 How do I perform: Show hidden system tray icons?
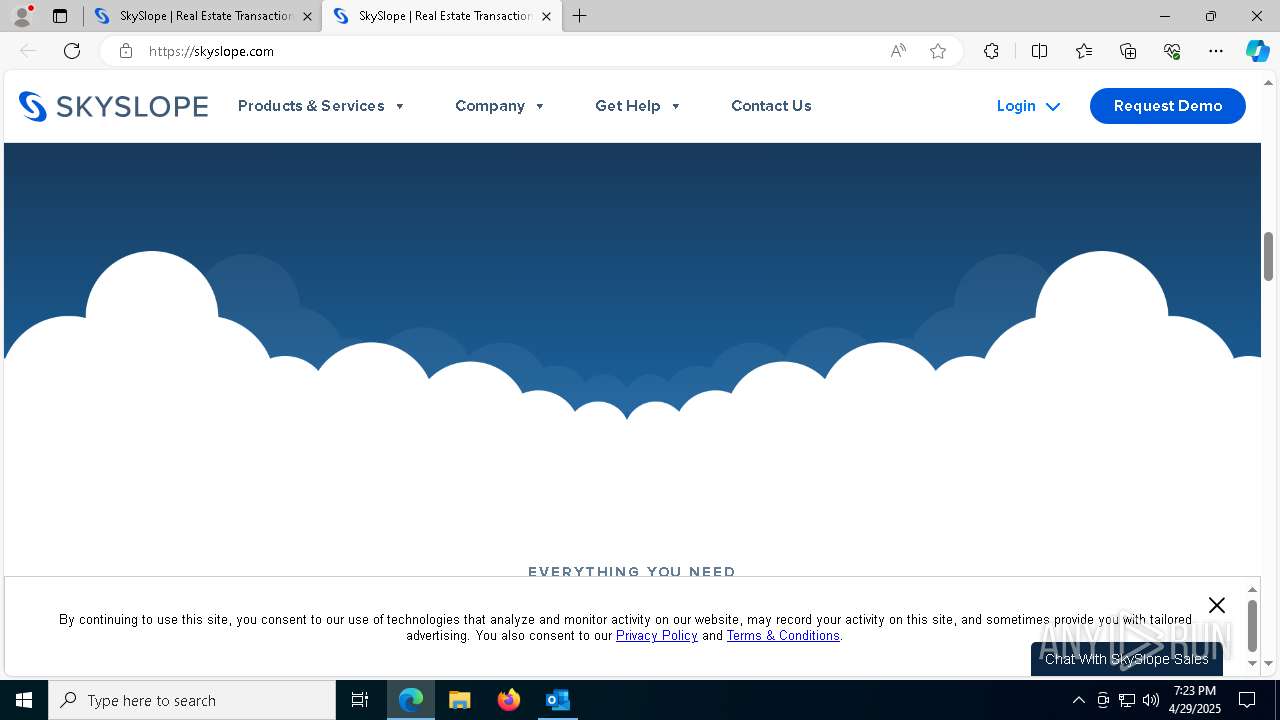(1078, 700)
